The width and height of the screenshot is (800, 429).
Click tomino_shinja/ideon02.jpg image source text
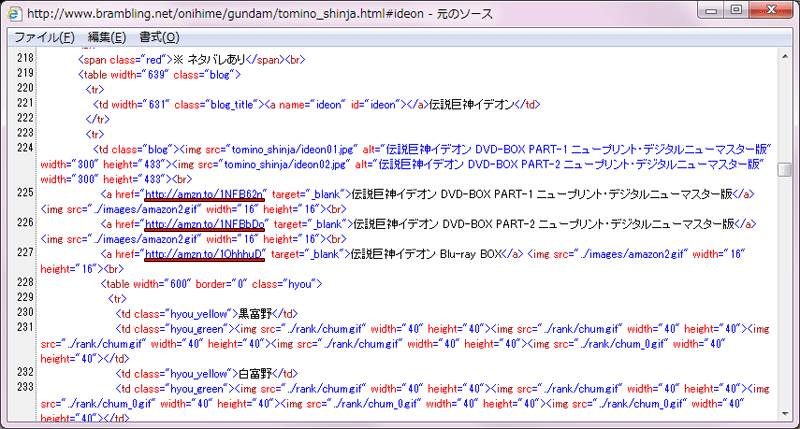tap(285, 164)
